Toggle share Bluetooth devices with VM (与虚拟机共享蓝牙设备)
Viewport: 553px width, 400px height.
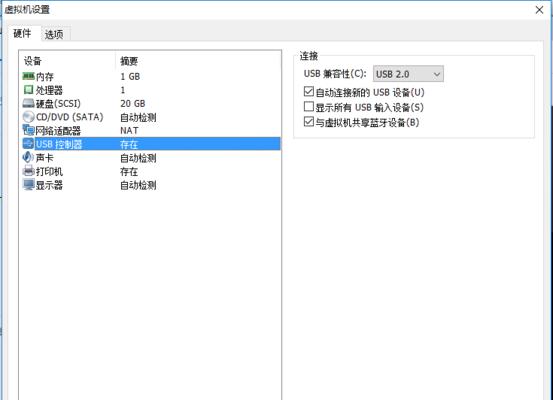[309, 122]
